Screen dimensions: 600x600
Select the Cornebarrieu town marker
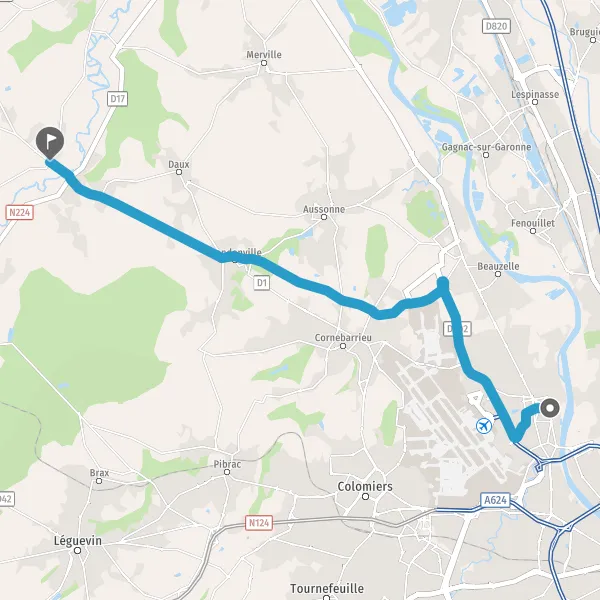(343, 346)
